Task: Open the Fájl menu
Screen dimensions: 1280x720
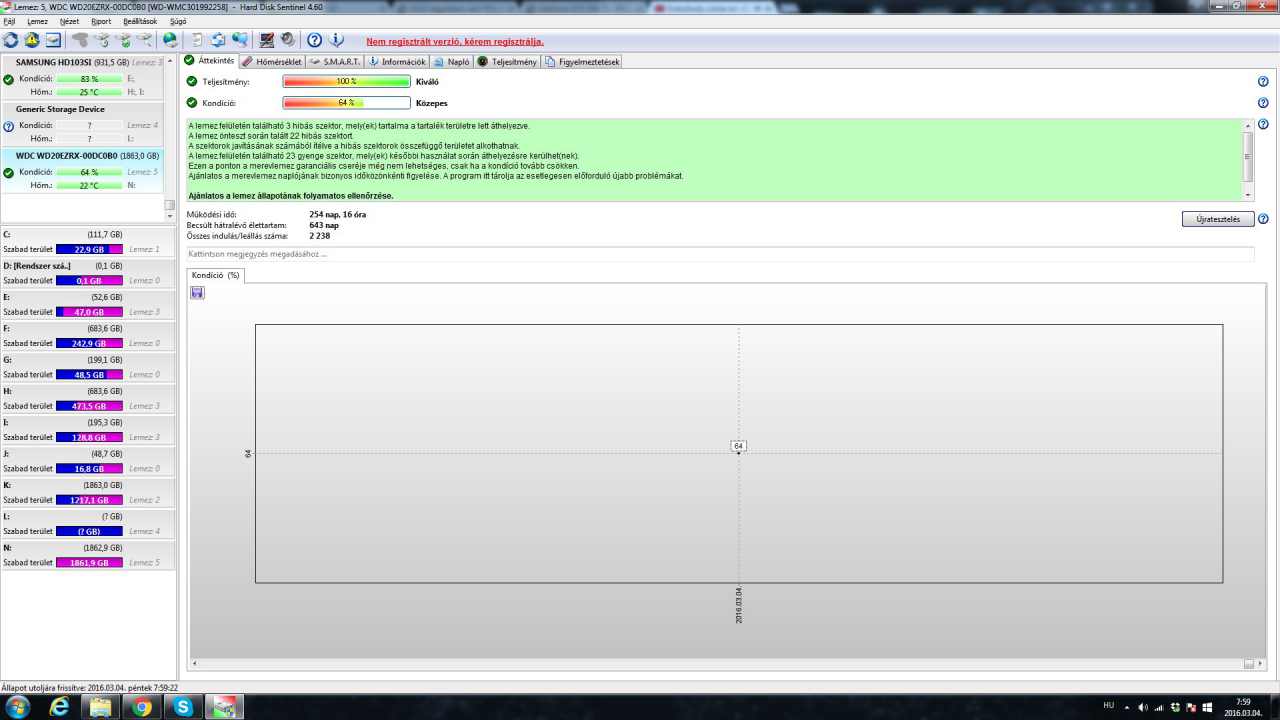Action: click(x=9, y=21)
